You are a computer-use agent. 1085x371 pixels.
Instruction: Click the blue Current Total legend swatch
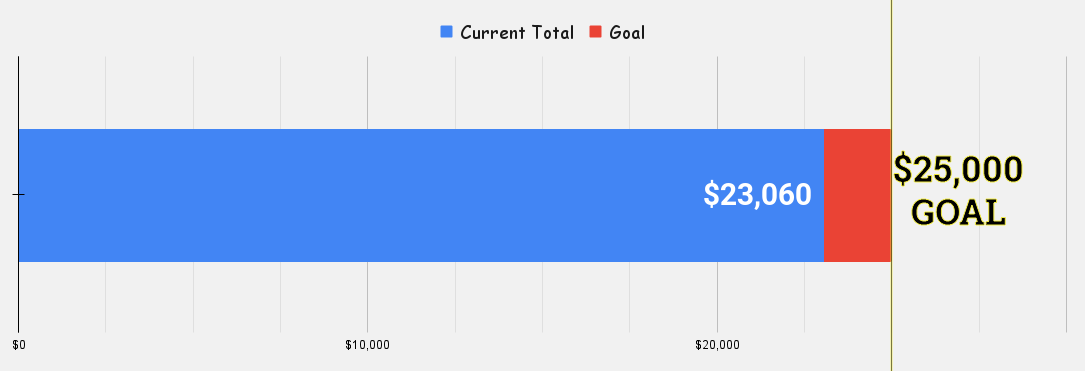[446, 32]
